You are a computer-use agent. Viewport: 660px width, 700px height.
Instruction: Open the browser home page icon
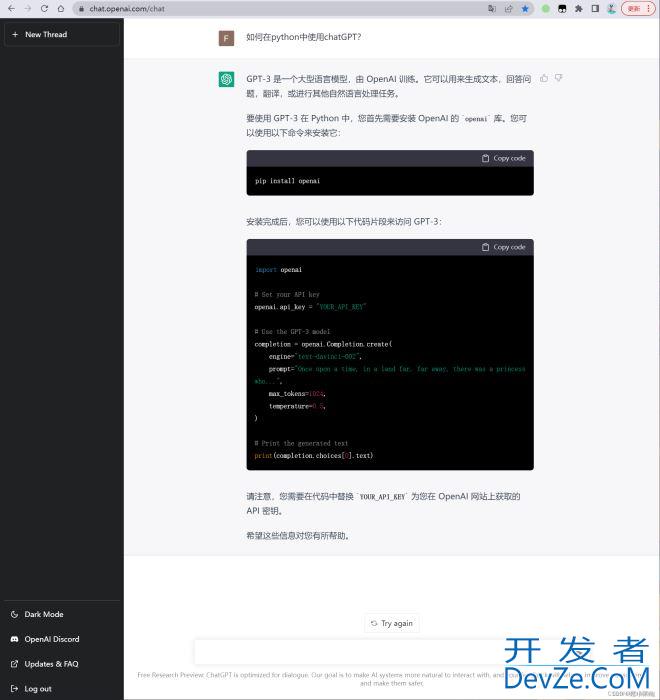61,8
